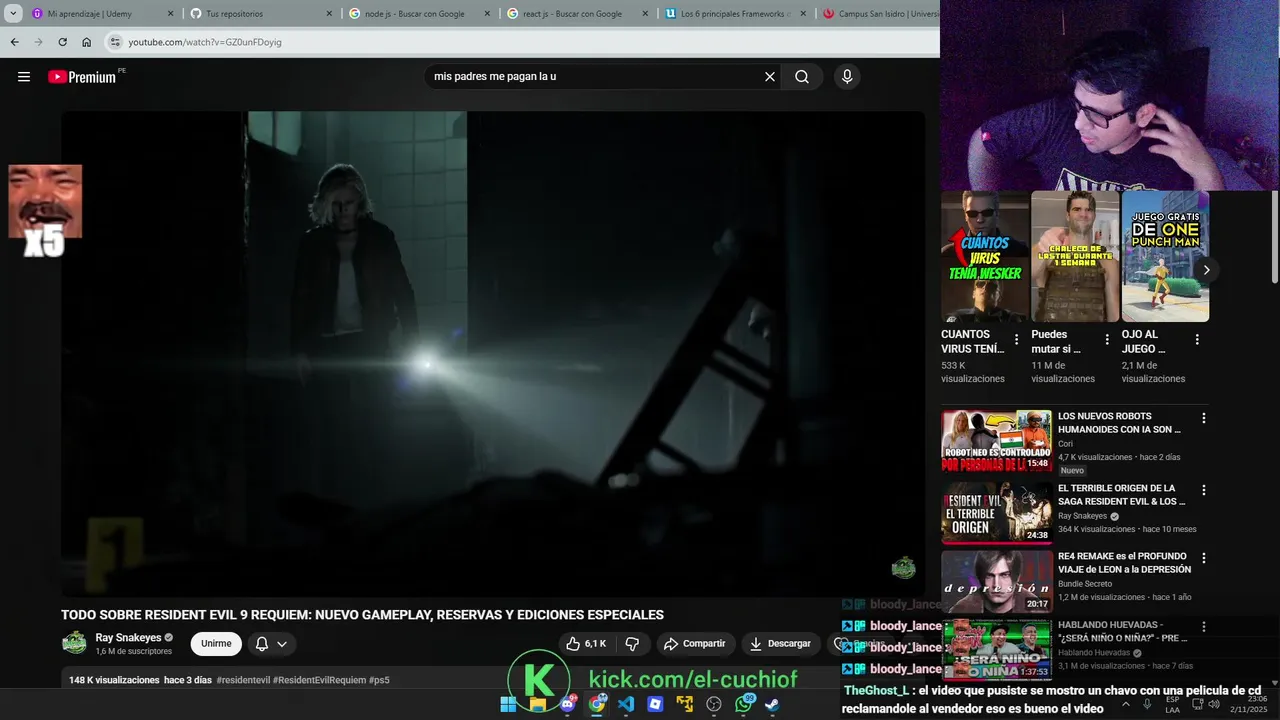
Task: Close the node js Google tab
Action: coord(486,14)
